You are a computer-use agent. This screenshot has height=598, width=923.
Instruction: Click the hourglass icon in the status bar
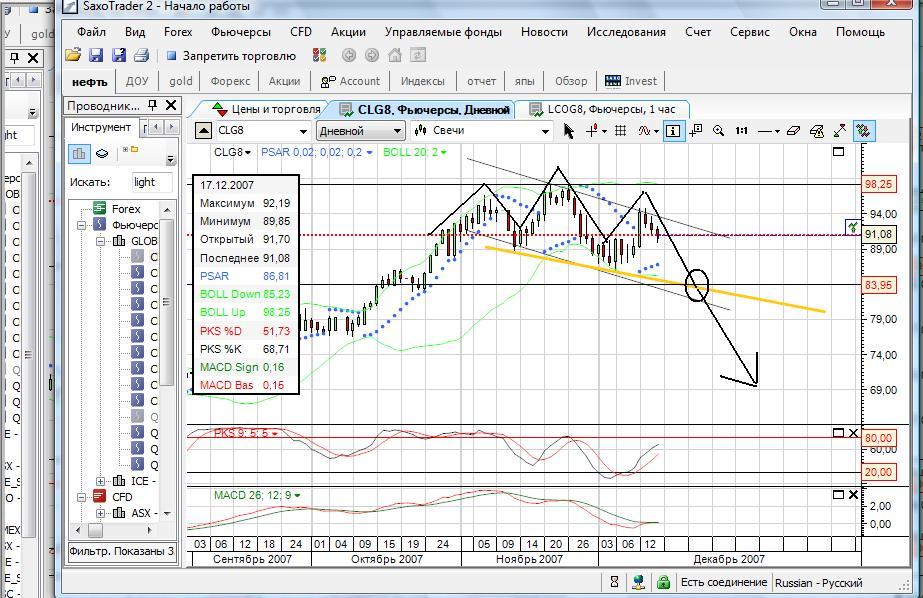point(614,582)
